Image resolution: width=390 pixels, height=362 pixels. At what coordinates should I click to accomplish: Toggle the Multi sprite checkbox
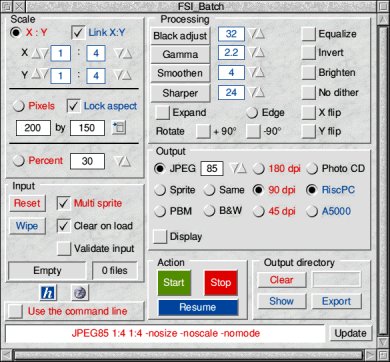64,203
